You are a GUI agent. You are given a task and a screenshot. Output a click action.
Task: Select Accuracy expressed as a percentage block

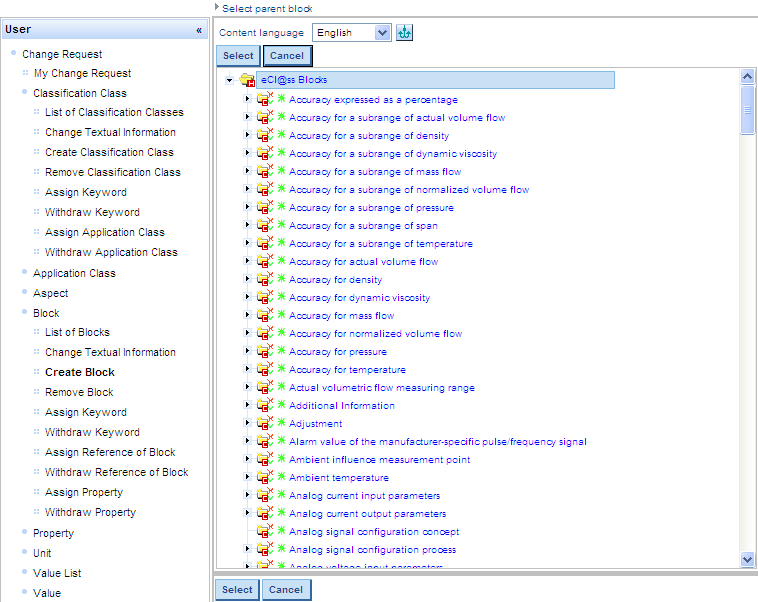373,100
